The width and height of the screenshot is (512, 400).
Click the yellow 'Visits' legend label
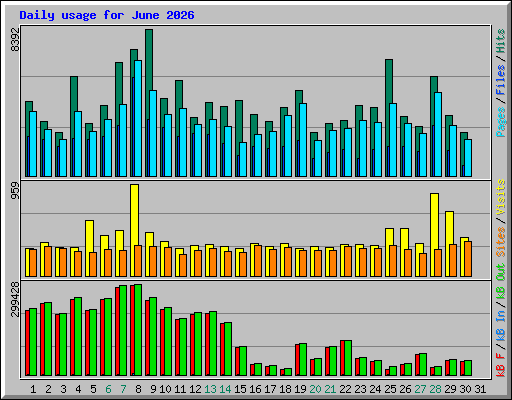coord(501,197)
